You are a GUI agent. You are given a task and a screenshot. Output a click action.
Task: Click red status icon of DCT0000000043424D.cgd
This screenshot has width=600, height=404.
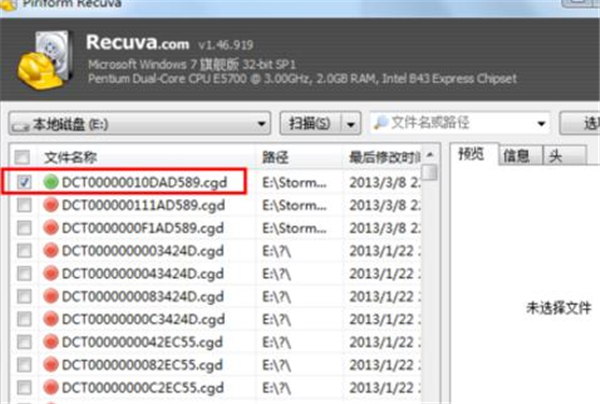pos(52,273)
